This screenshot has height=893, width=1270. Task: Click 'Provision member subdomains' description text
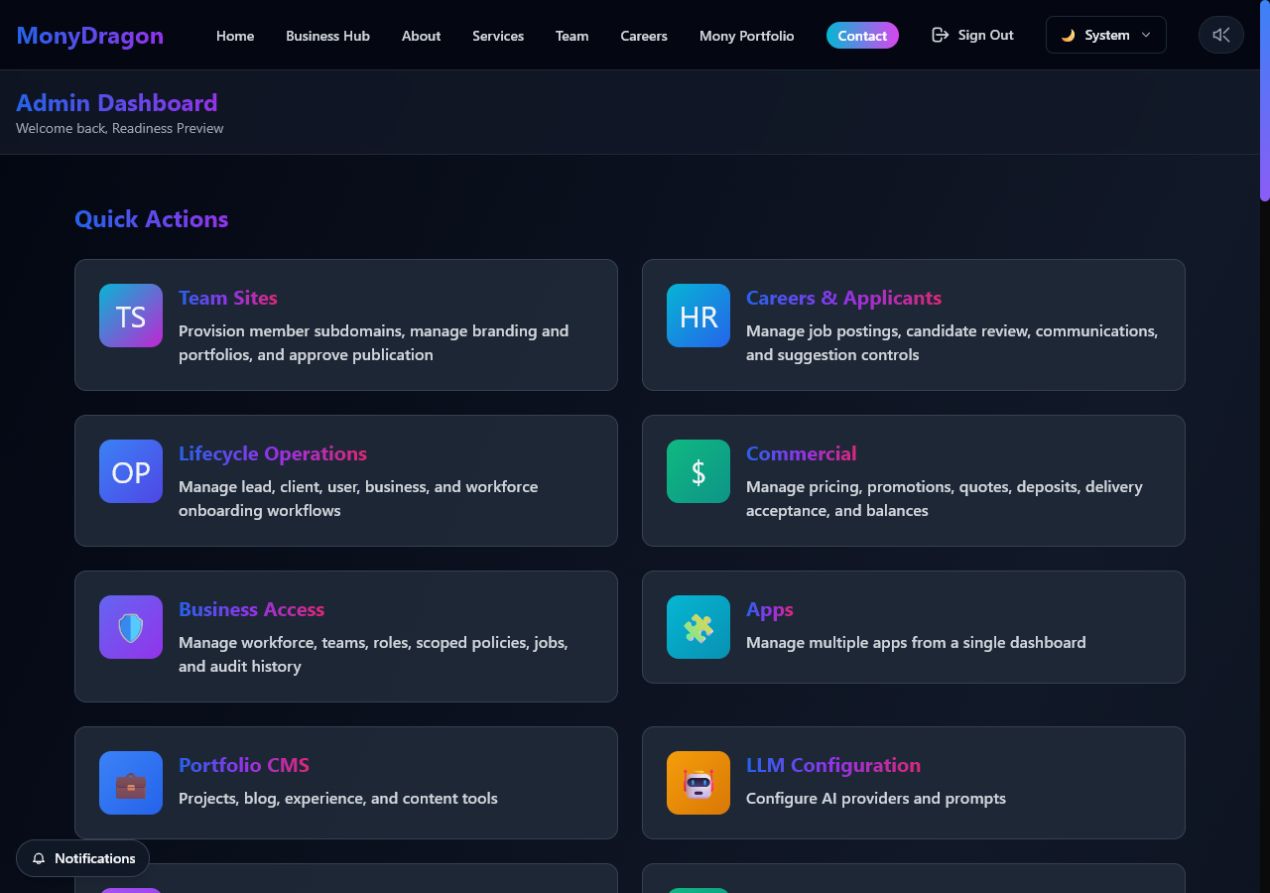pos(374,343)
